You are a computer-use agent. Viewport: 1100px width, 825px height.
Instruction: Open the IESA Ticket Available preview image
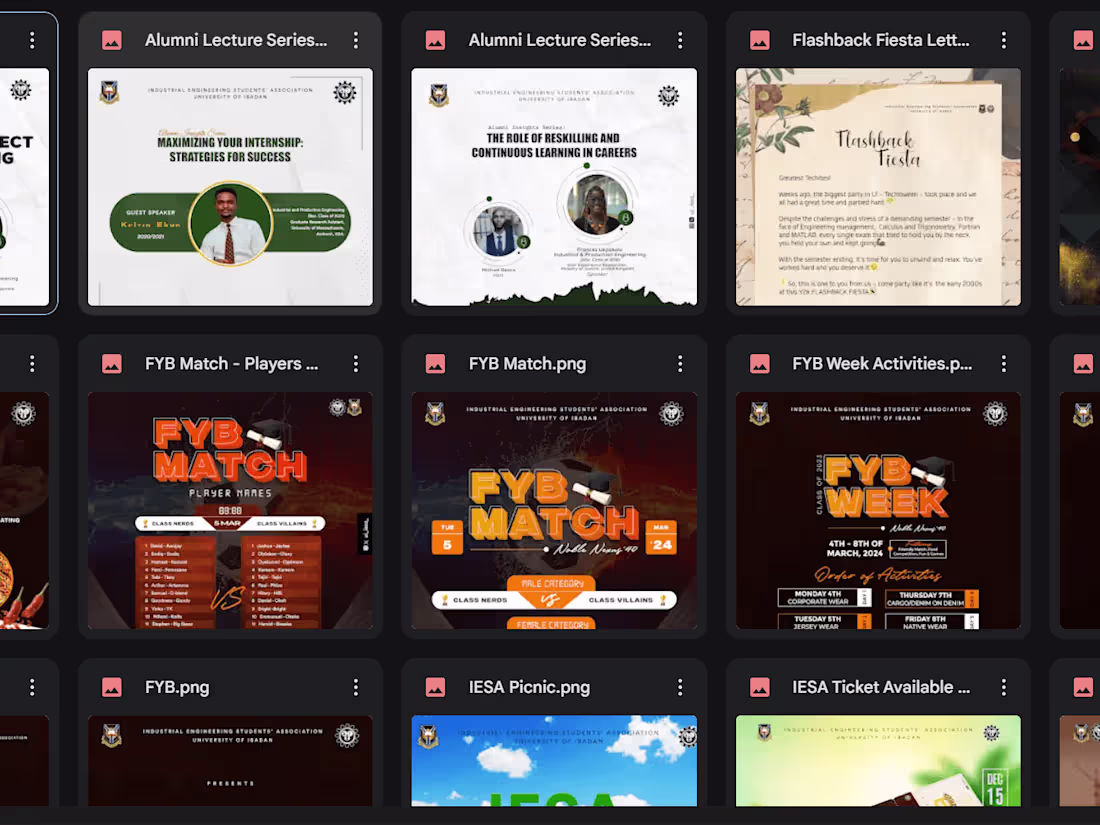click(878, 760)
